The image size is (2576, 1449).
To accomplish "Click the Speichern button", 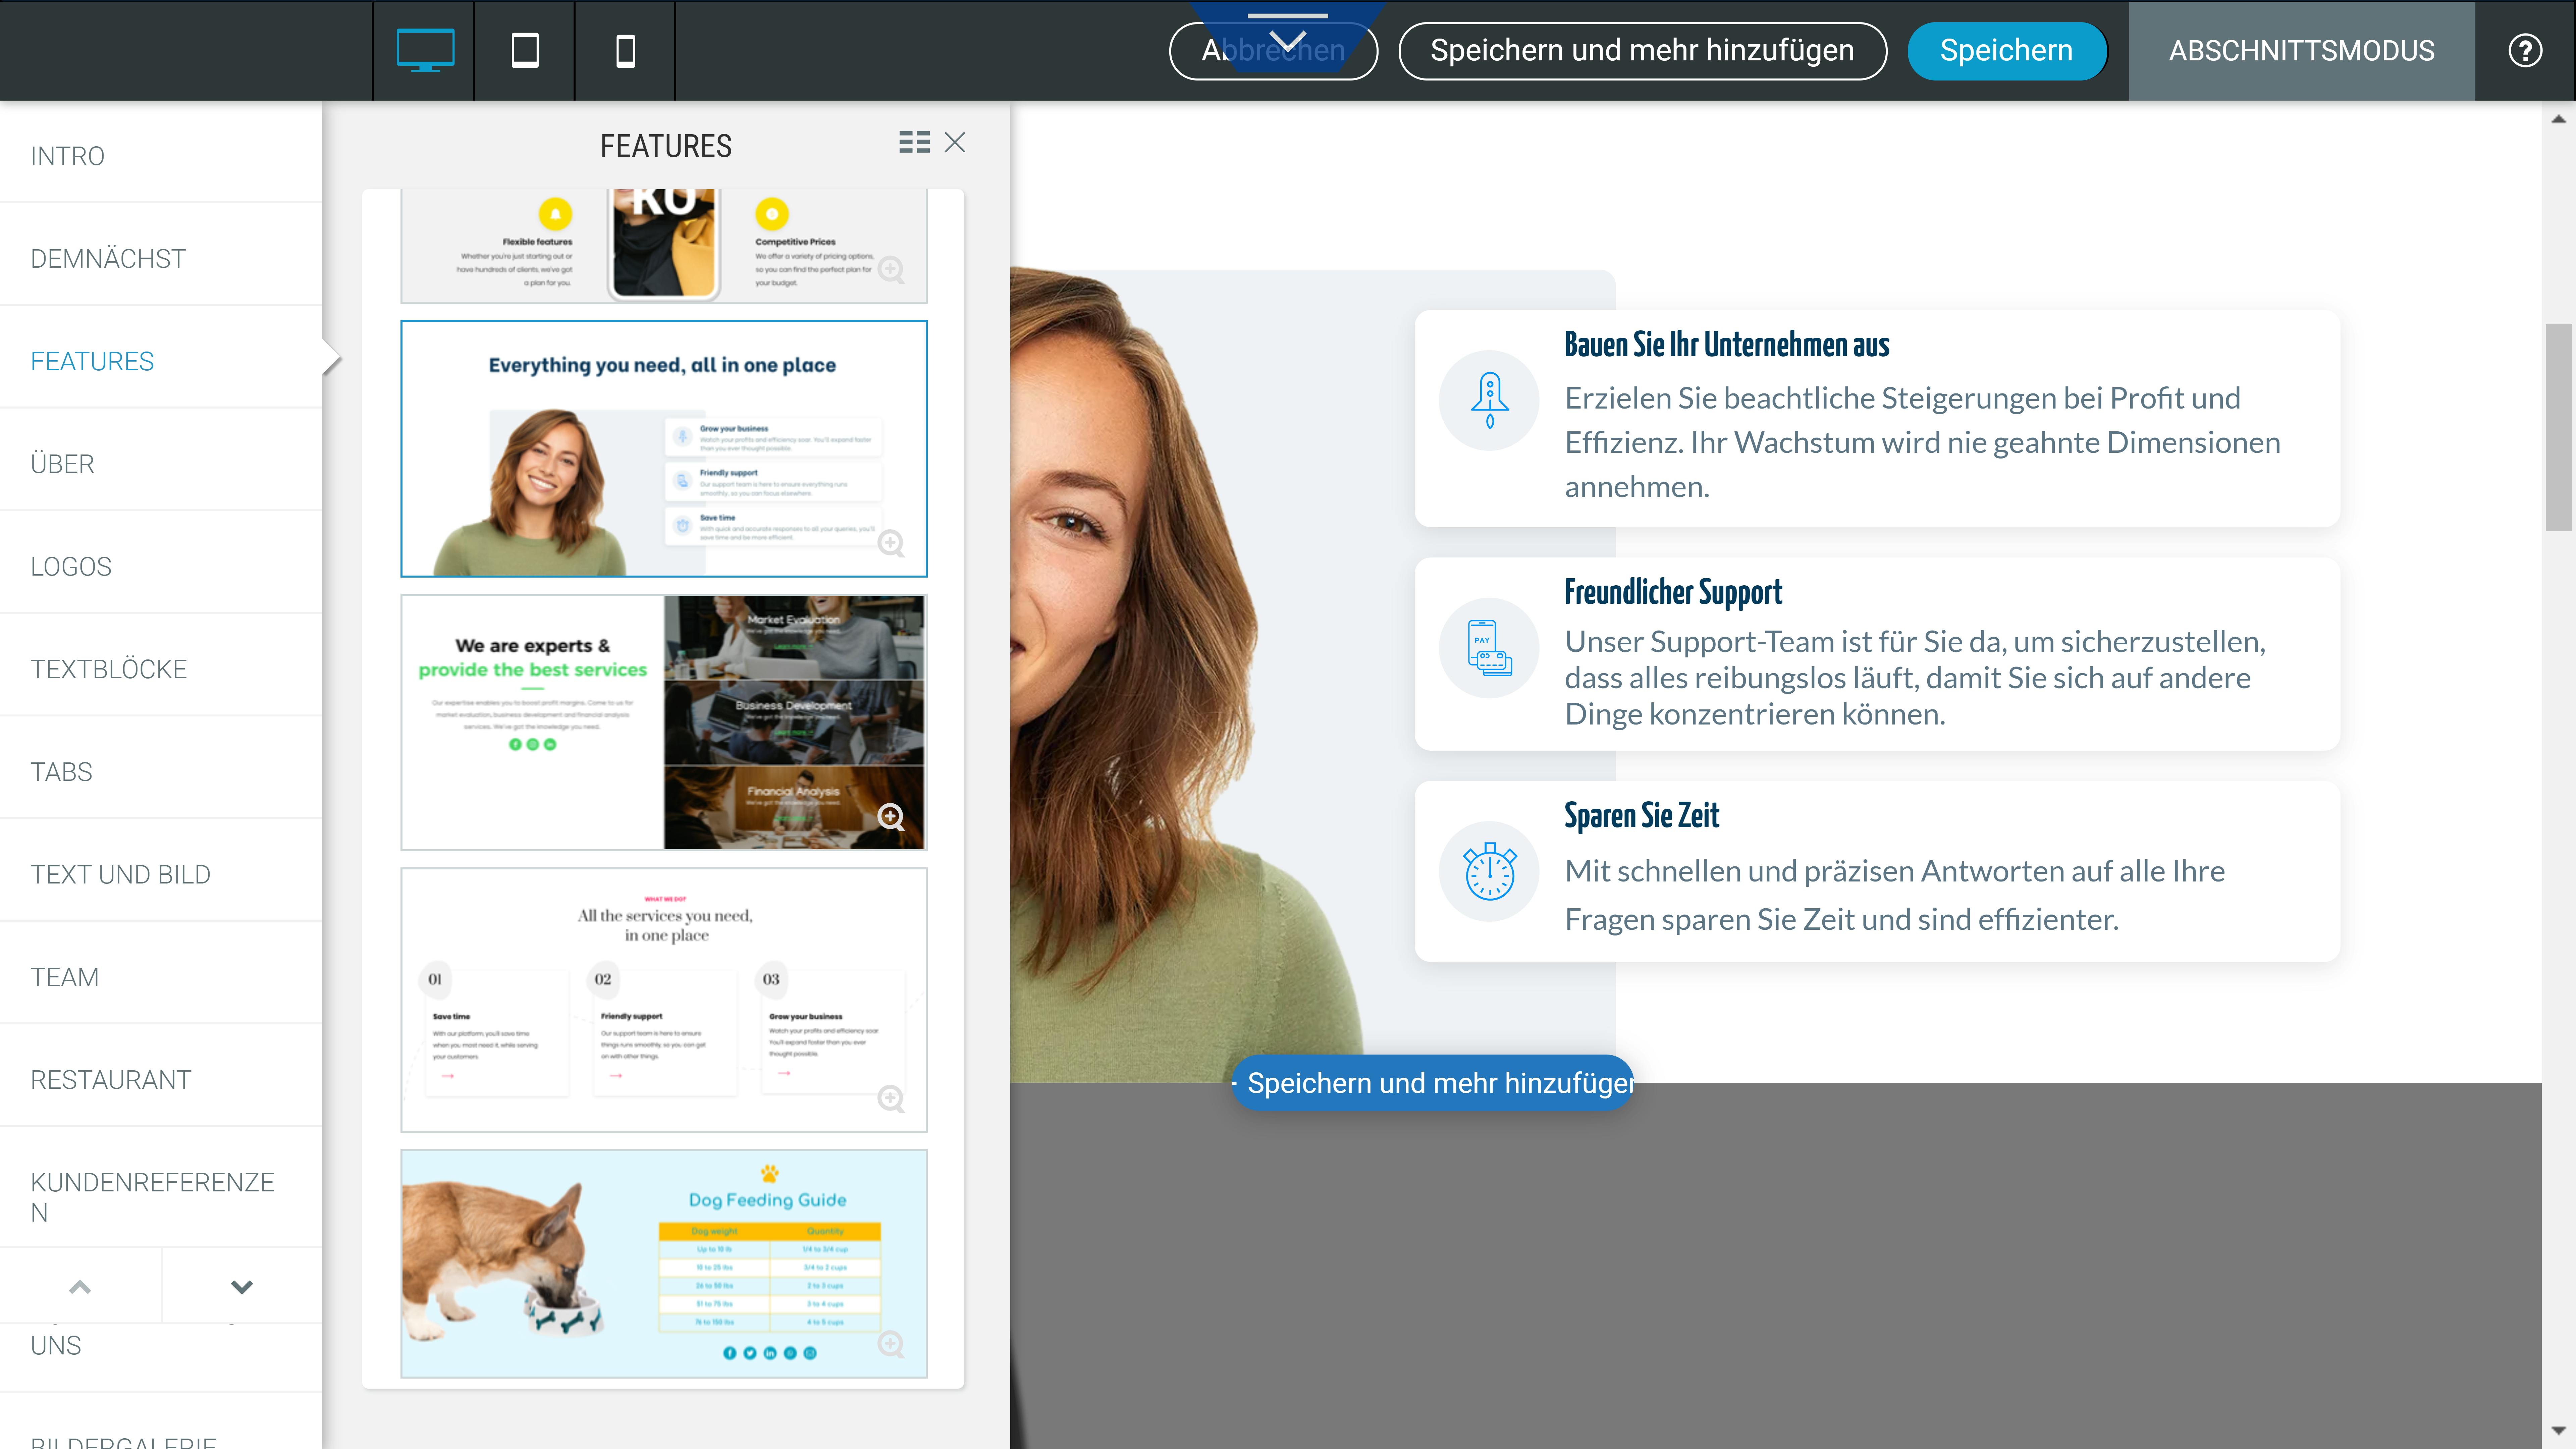I will [2006, 50].
